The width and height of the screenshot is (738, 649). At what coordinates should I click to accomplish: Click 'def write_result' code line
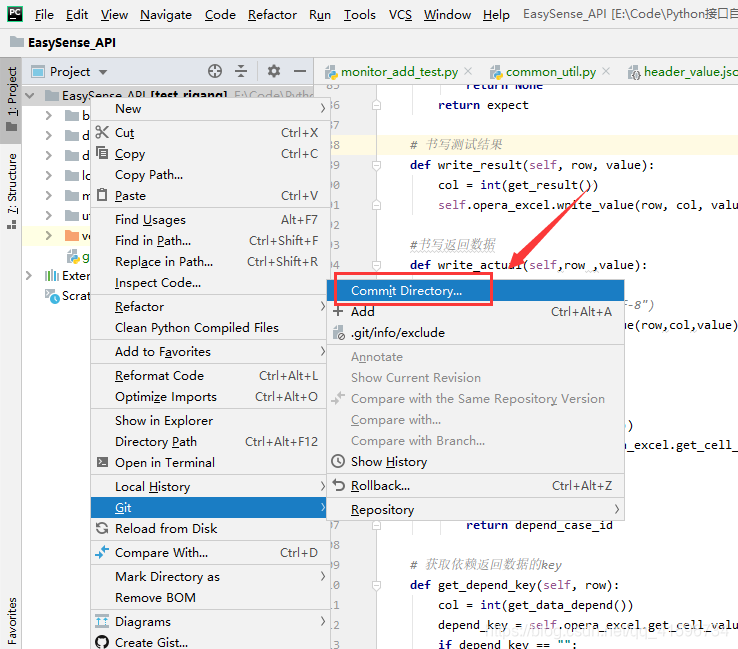pyautogui.click(x=532, y=165)
